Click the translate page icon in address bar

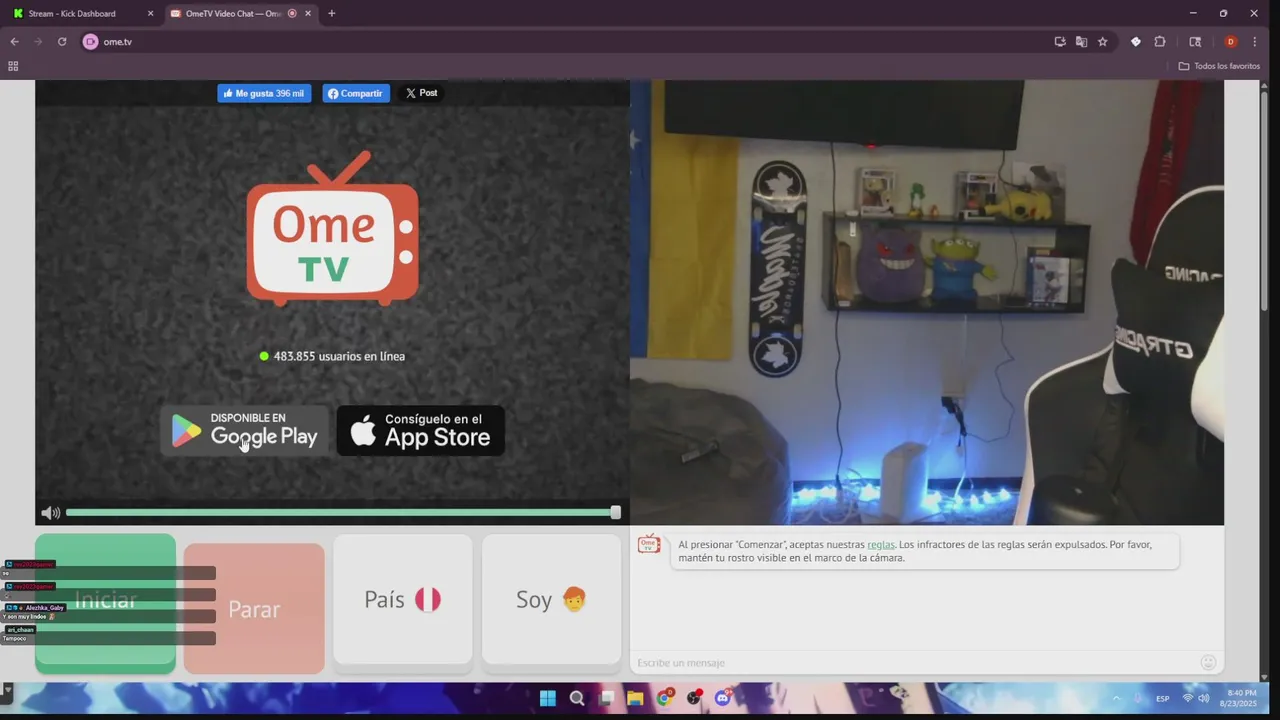tap(1081, 42)
